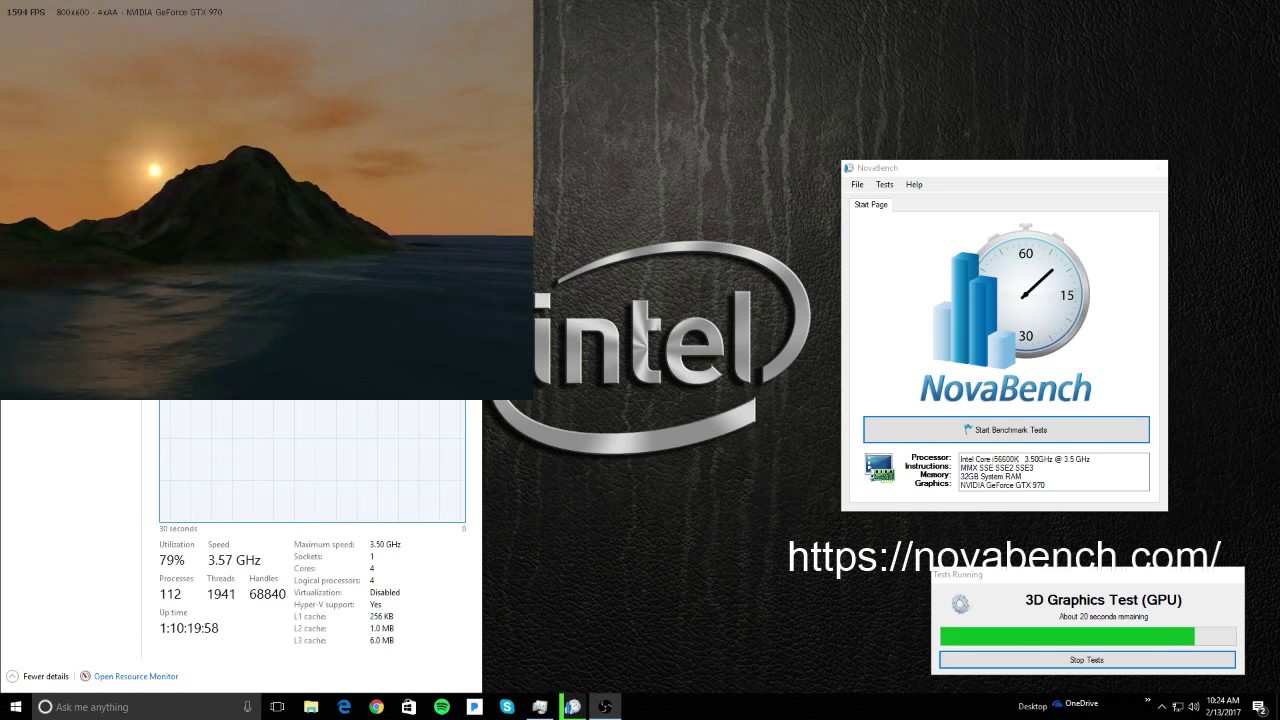Open the Windows Start menu
The height and width of the screenshot is (720, 1280).
tap(15, 707)
